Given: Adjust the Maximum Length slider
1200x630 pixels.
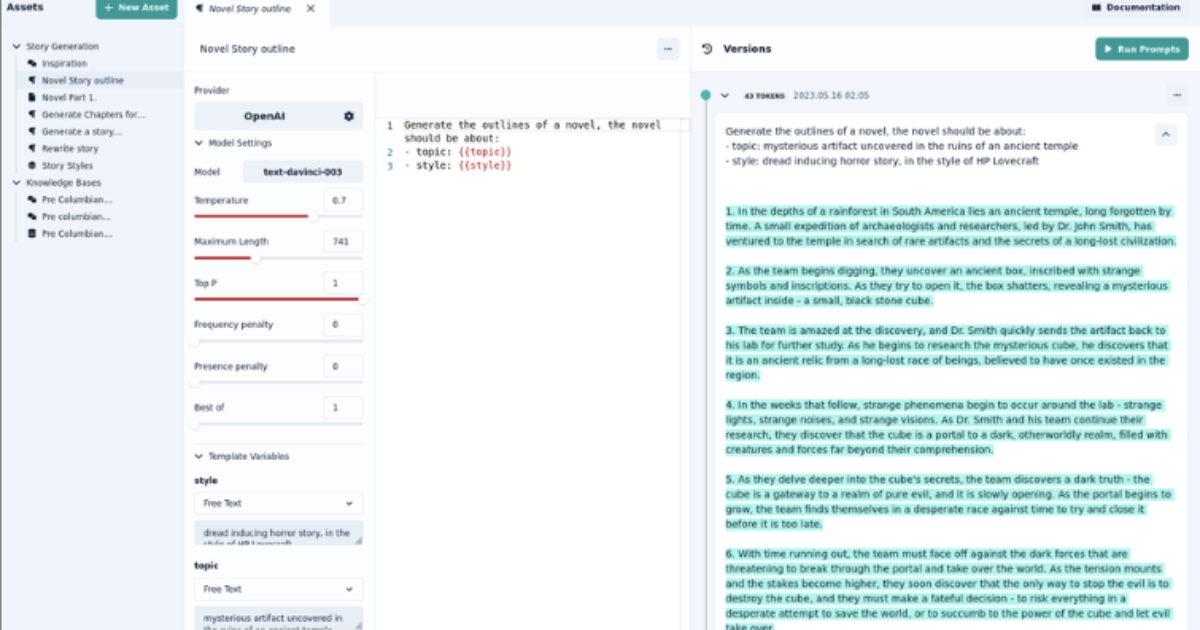Looking at the screenshot, I should coord(278,258).
